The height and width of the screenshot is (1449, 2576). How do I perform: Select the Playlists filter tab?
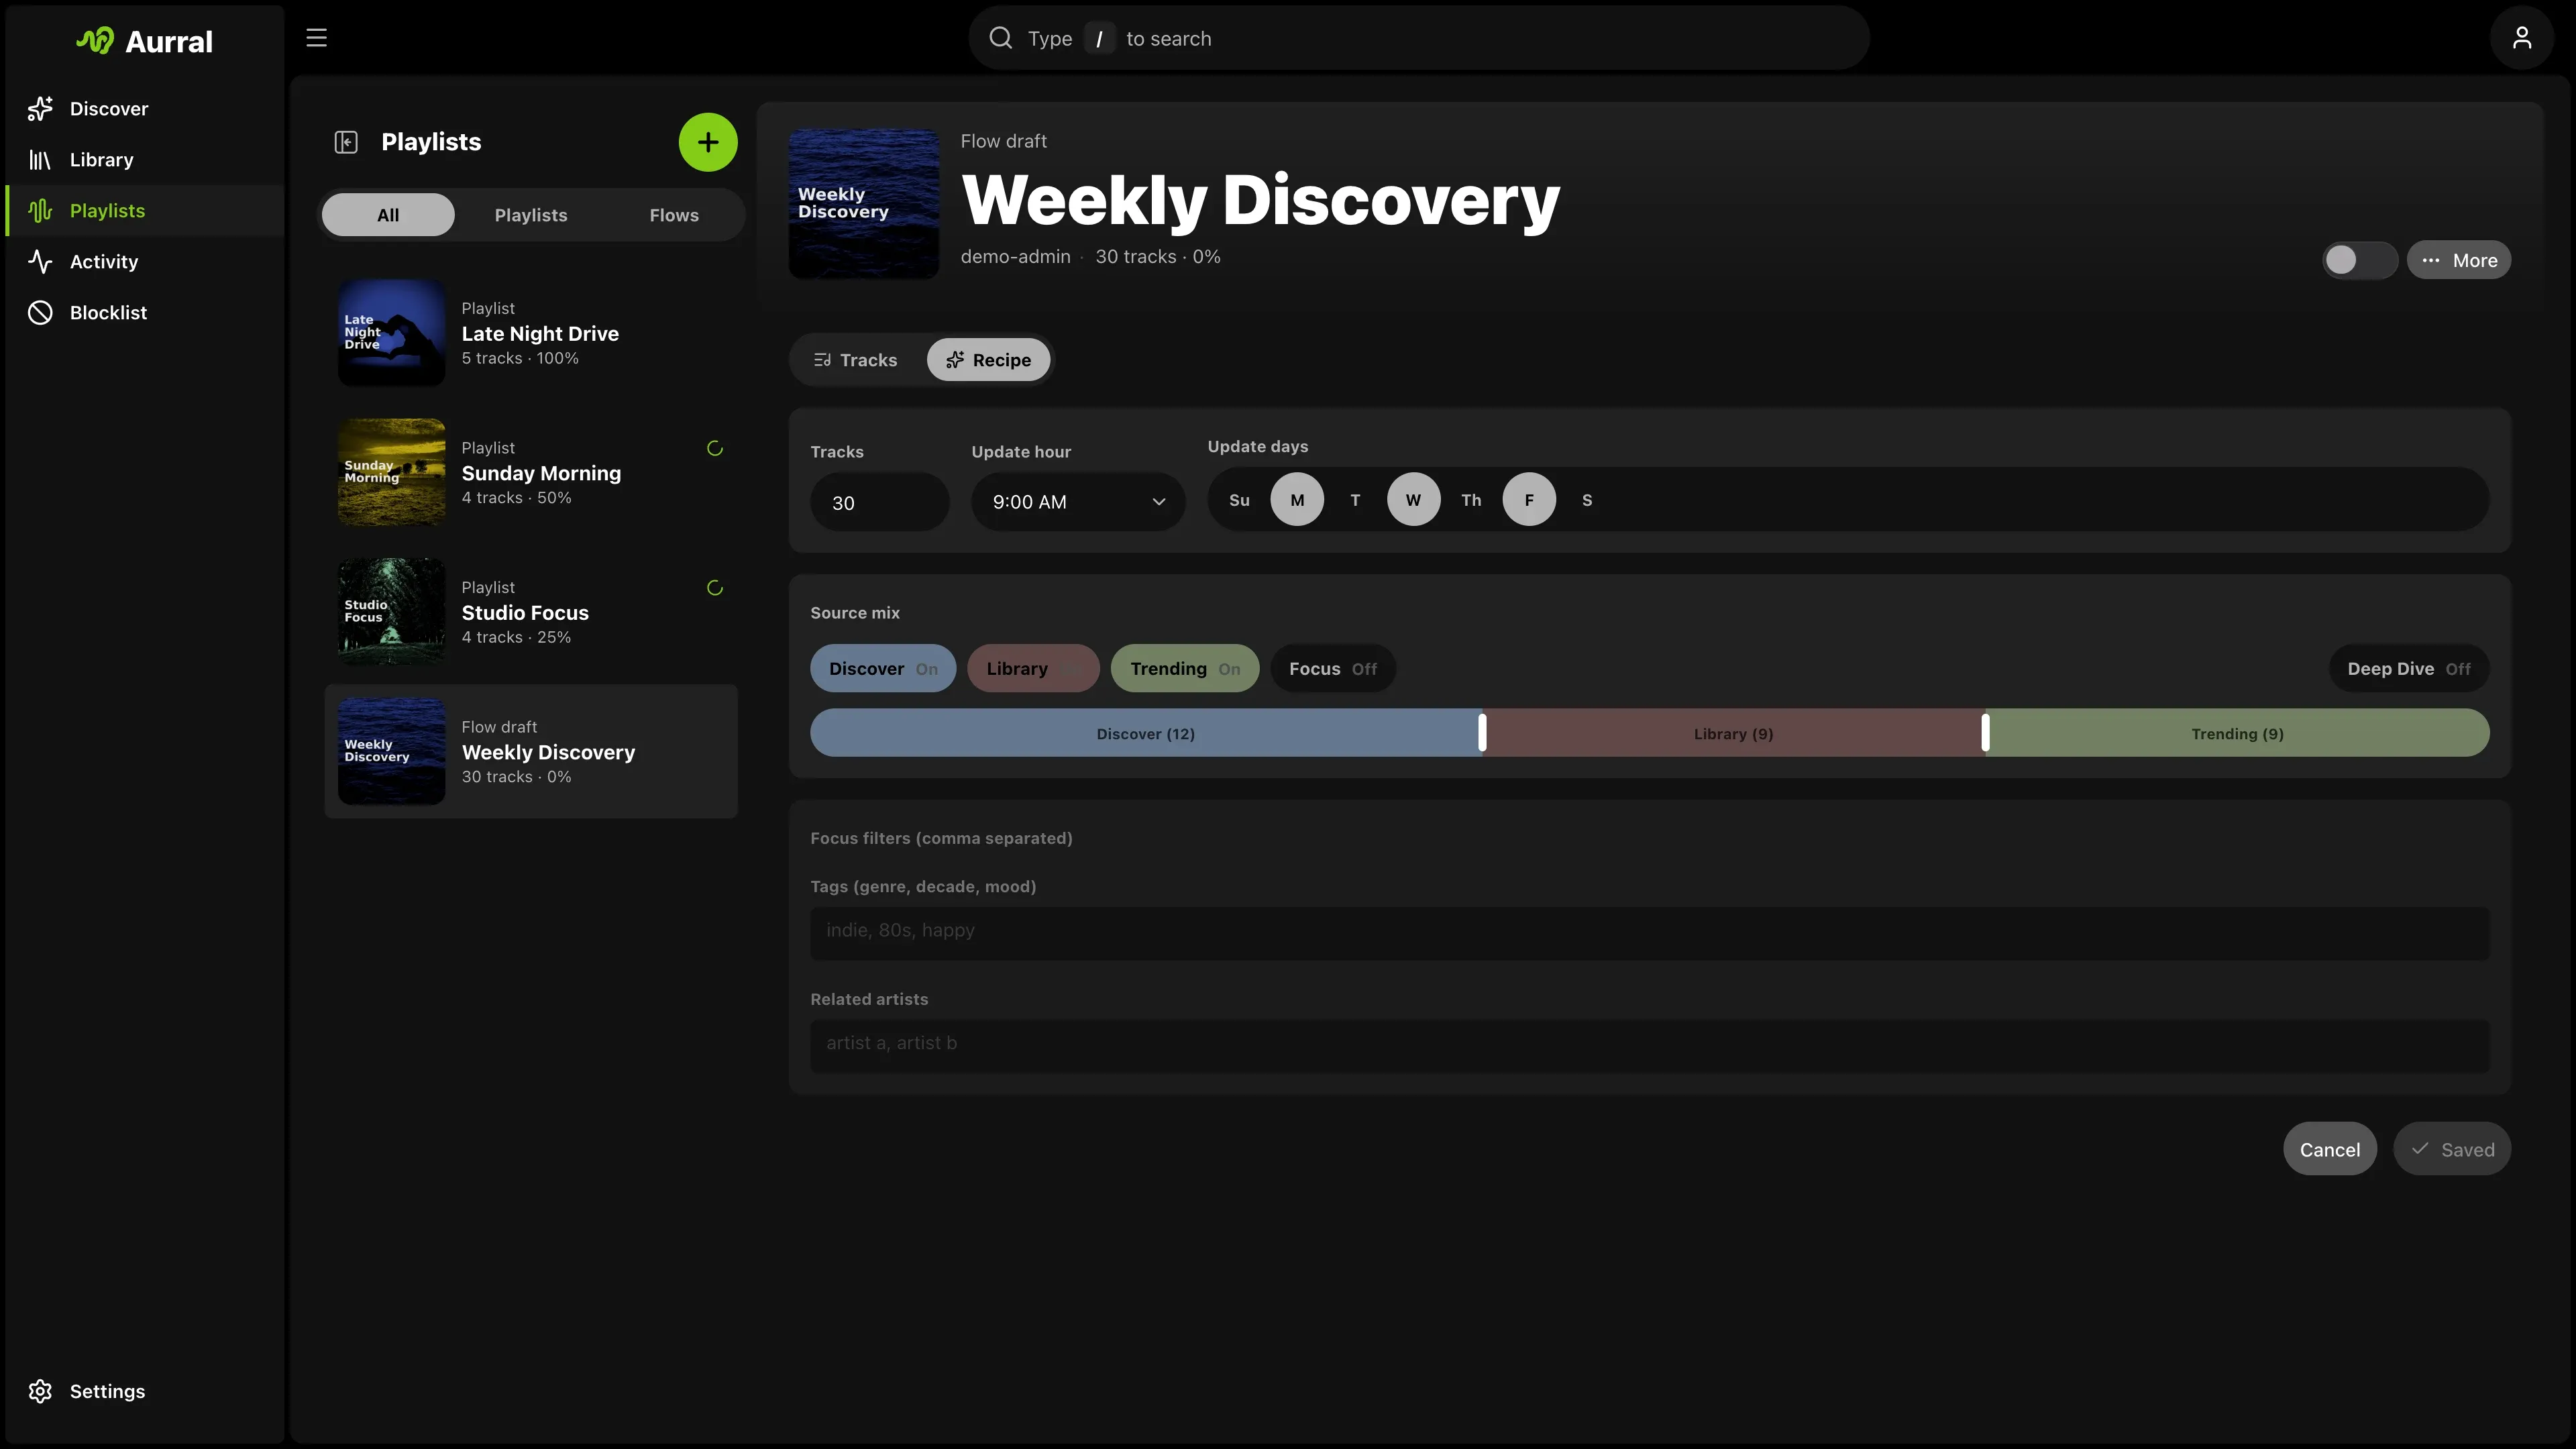pos(531,215)
